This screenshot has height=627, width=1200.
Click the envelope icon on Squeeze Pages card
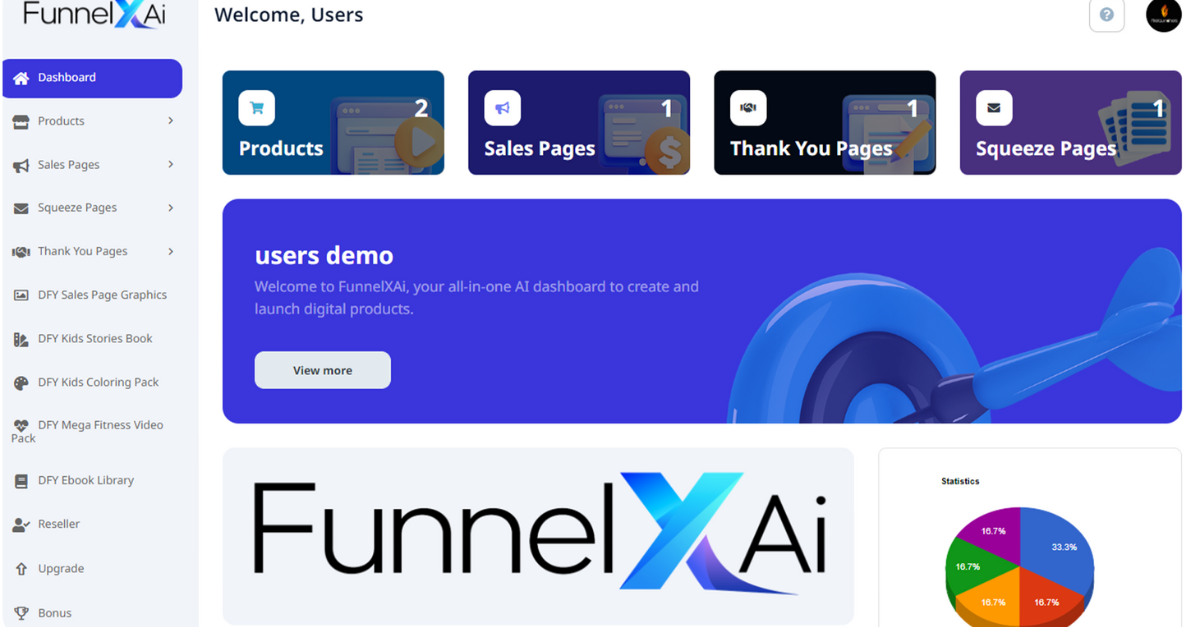coord(994,108)
